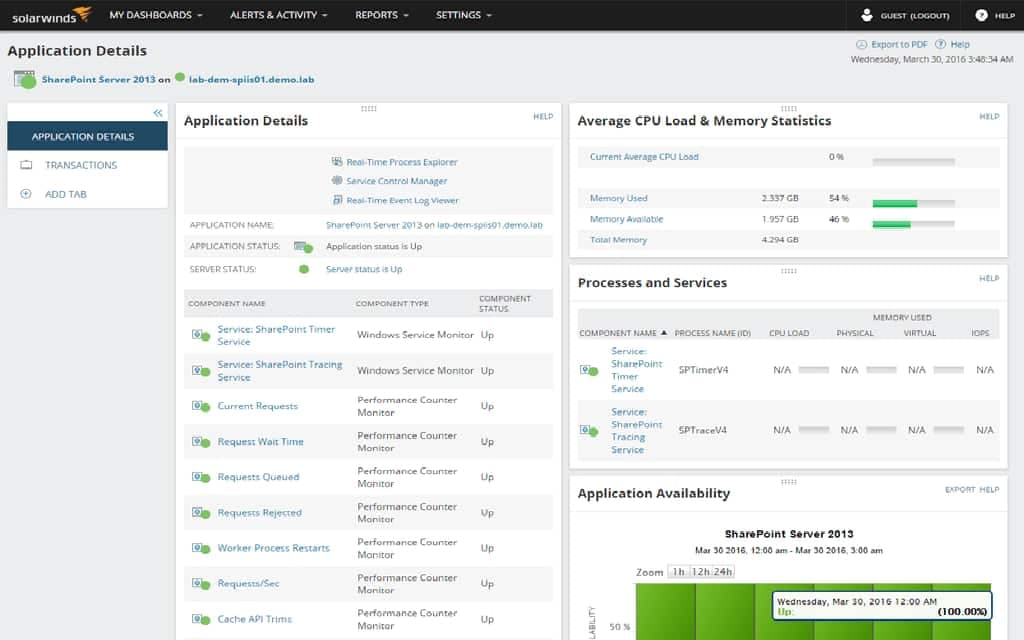
Task: Click the Export to PDF icon
Action: [860, 44]
